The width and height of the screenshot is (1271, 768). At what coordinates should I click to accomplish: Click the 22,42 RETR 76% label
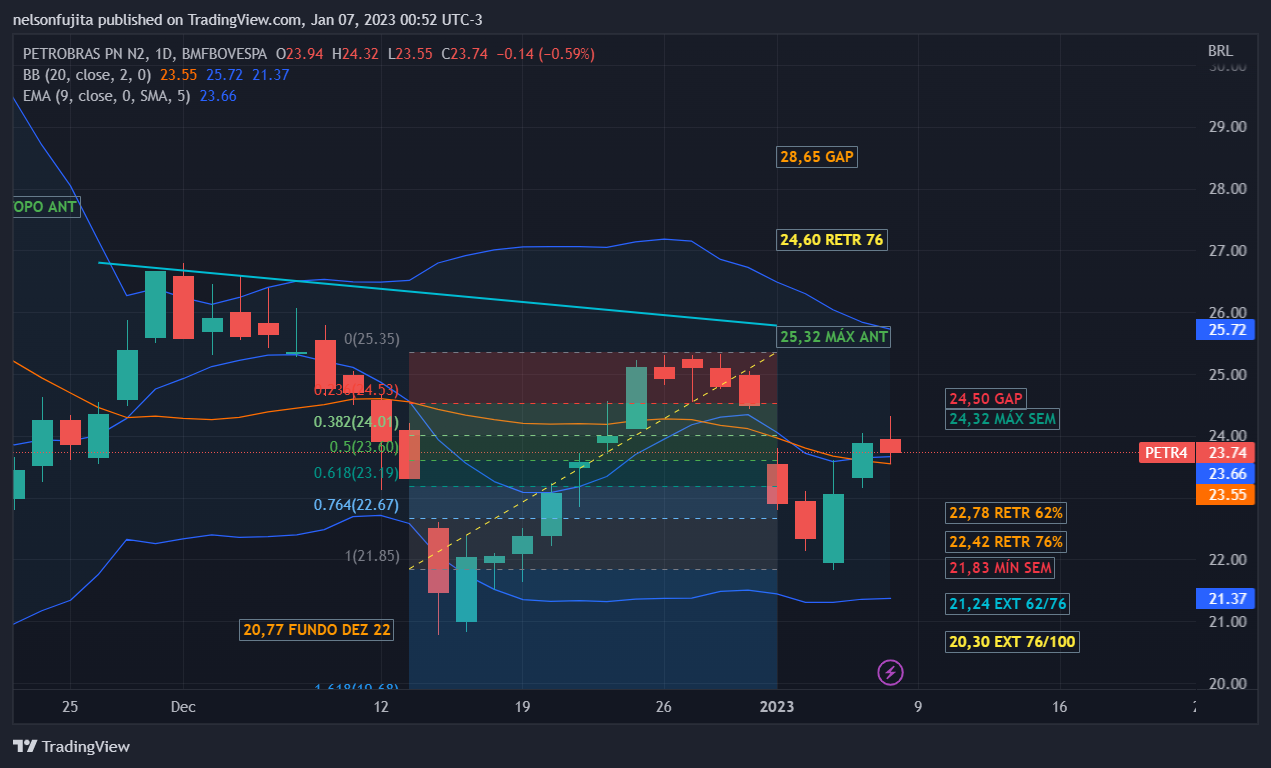point(1006,542)
